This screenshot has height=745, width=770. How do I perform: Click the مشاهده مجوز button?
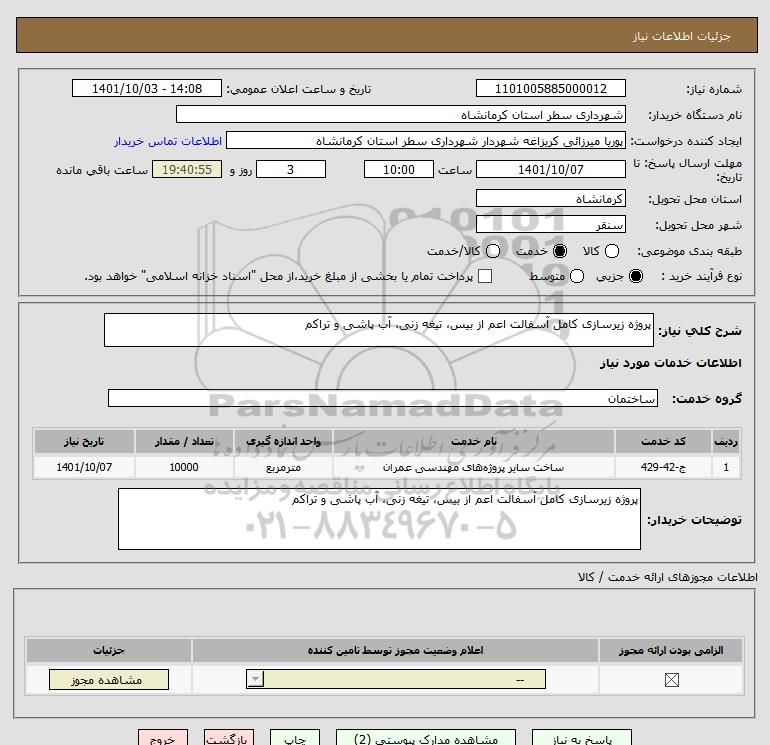[109, 680]
